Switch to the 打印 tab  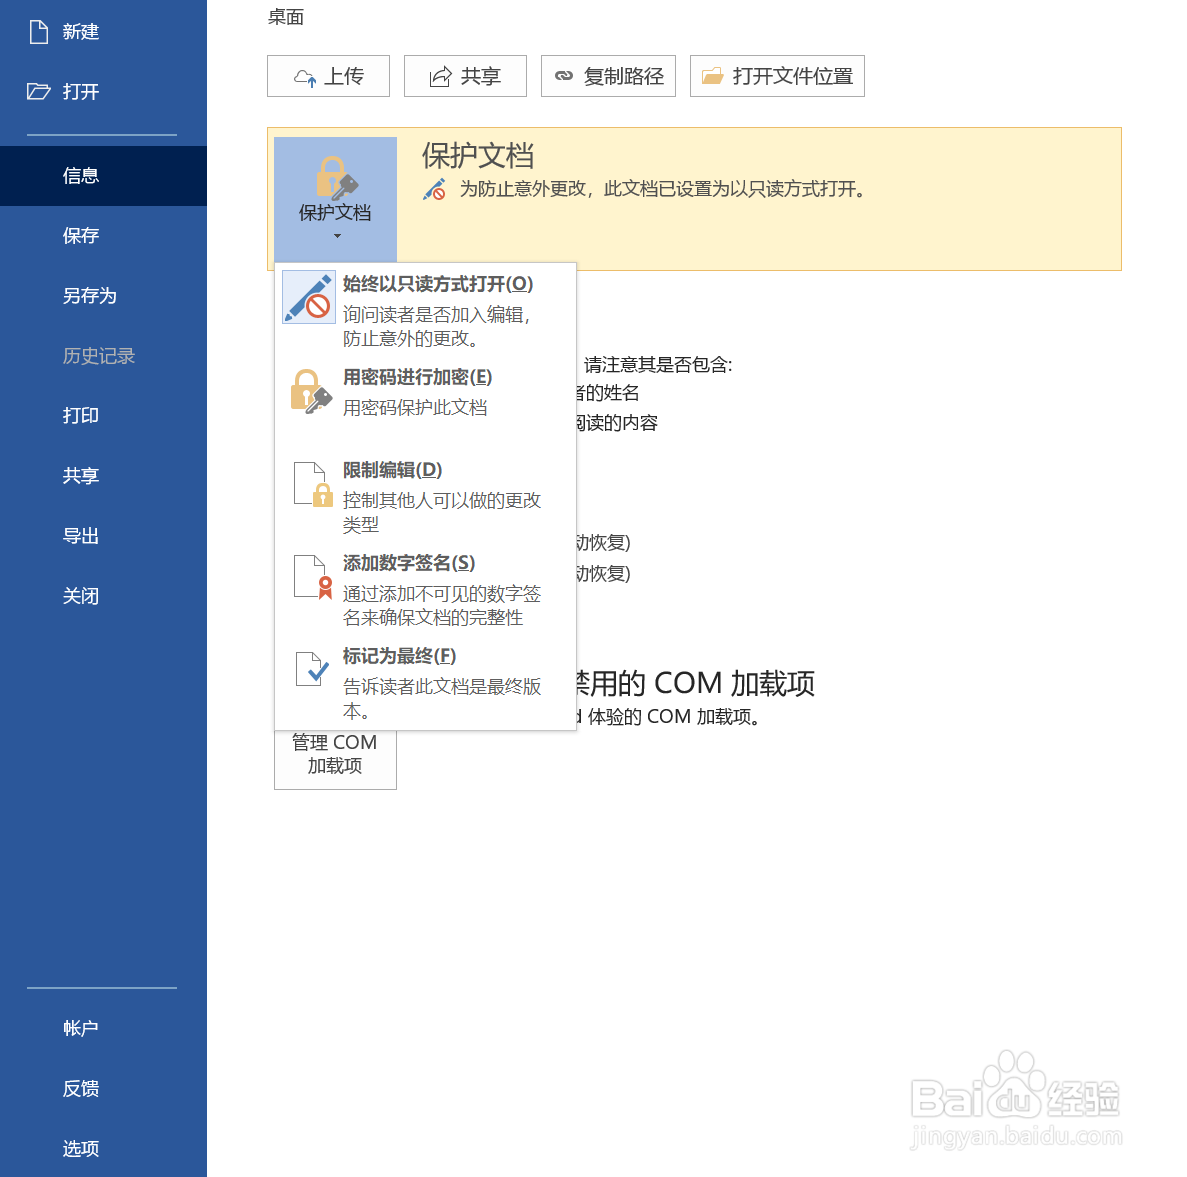pos(80,415)
